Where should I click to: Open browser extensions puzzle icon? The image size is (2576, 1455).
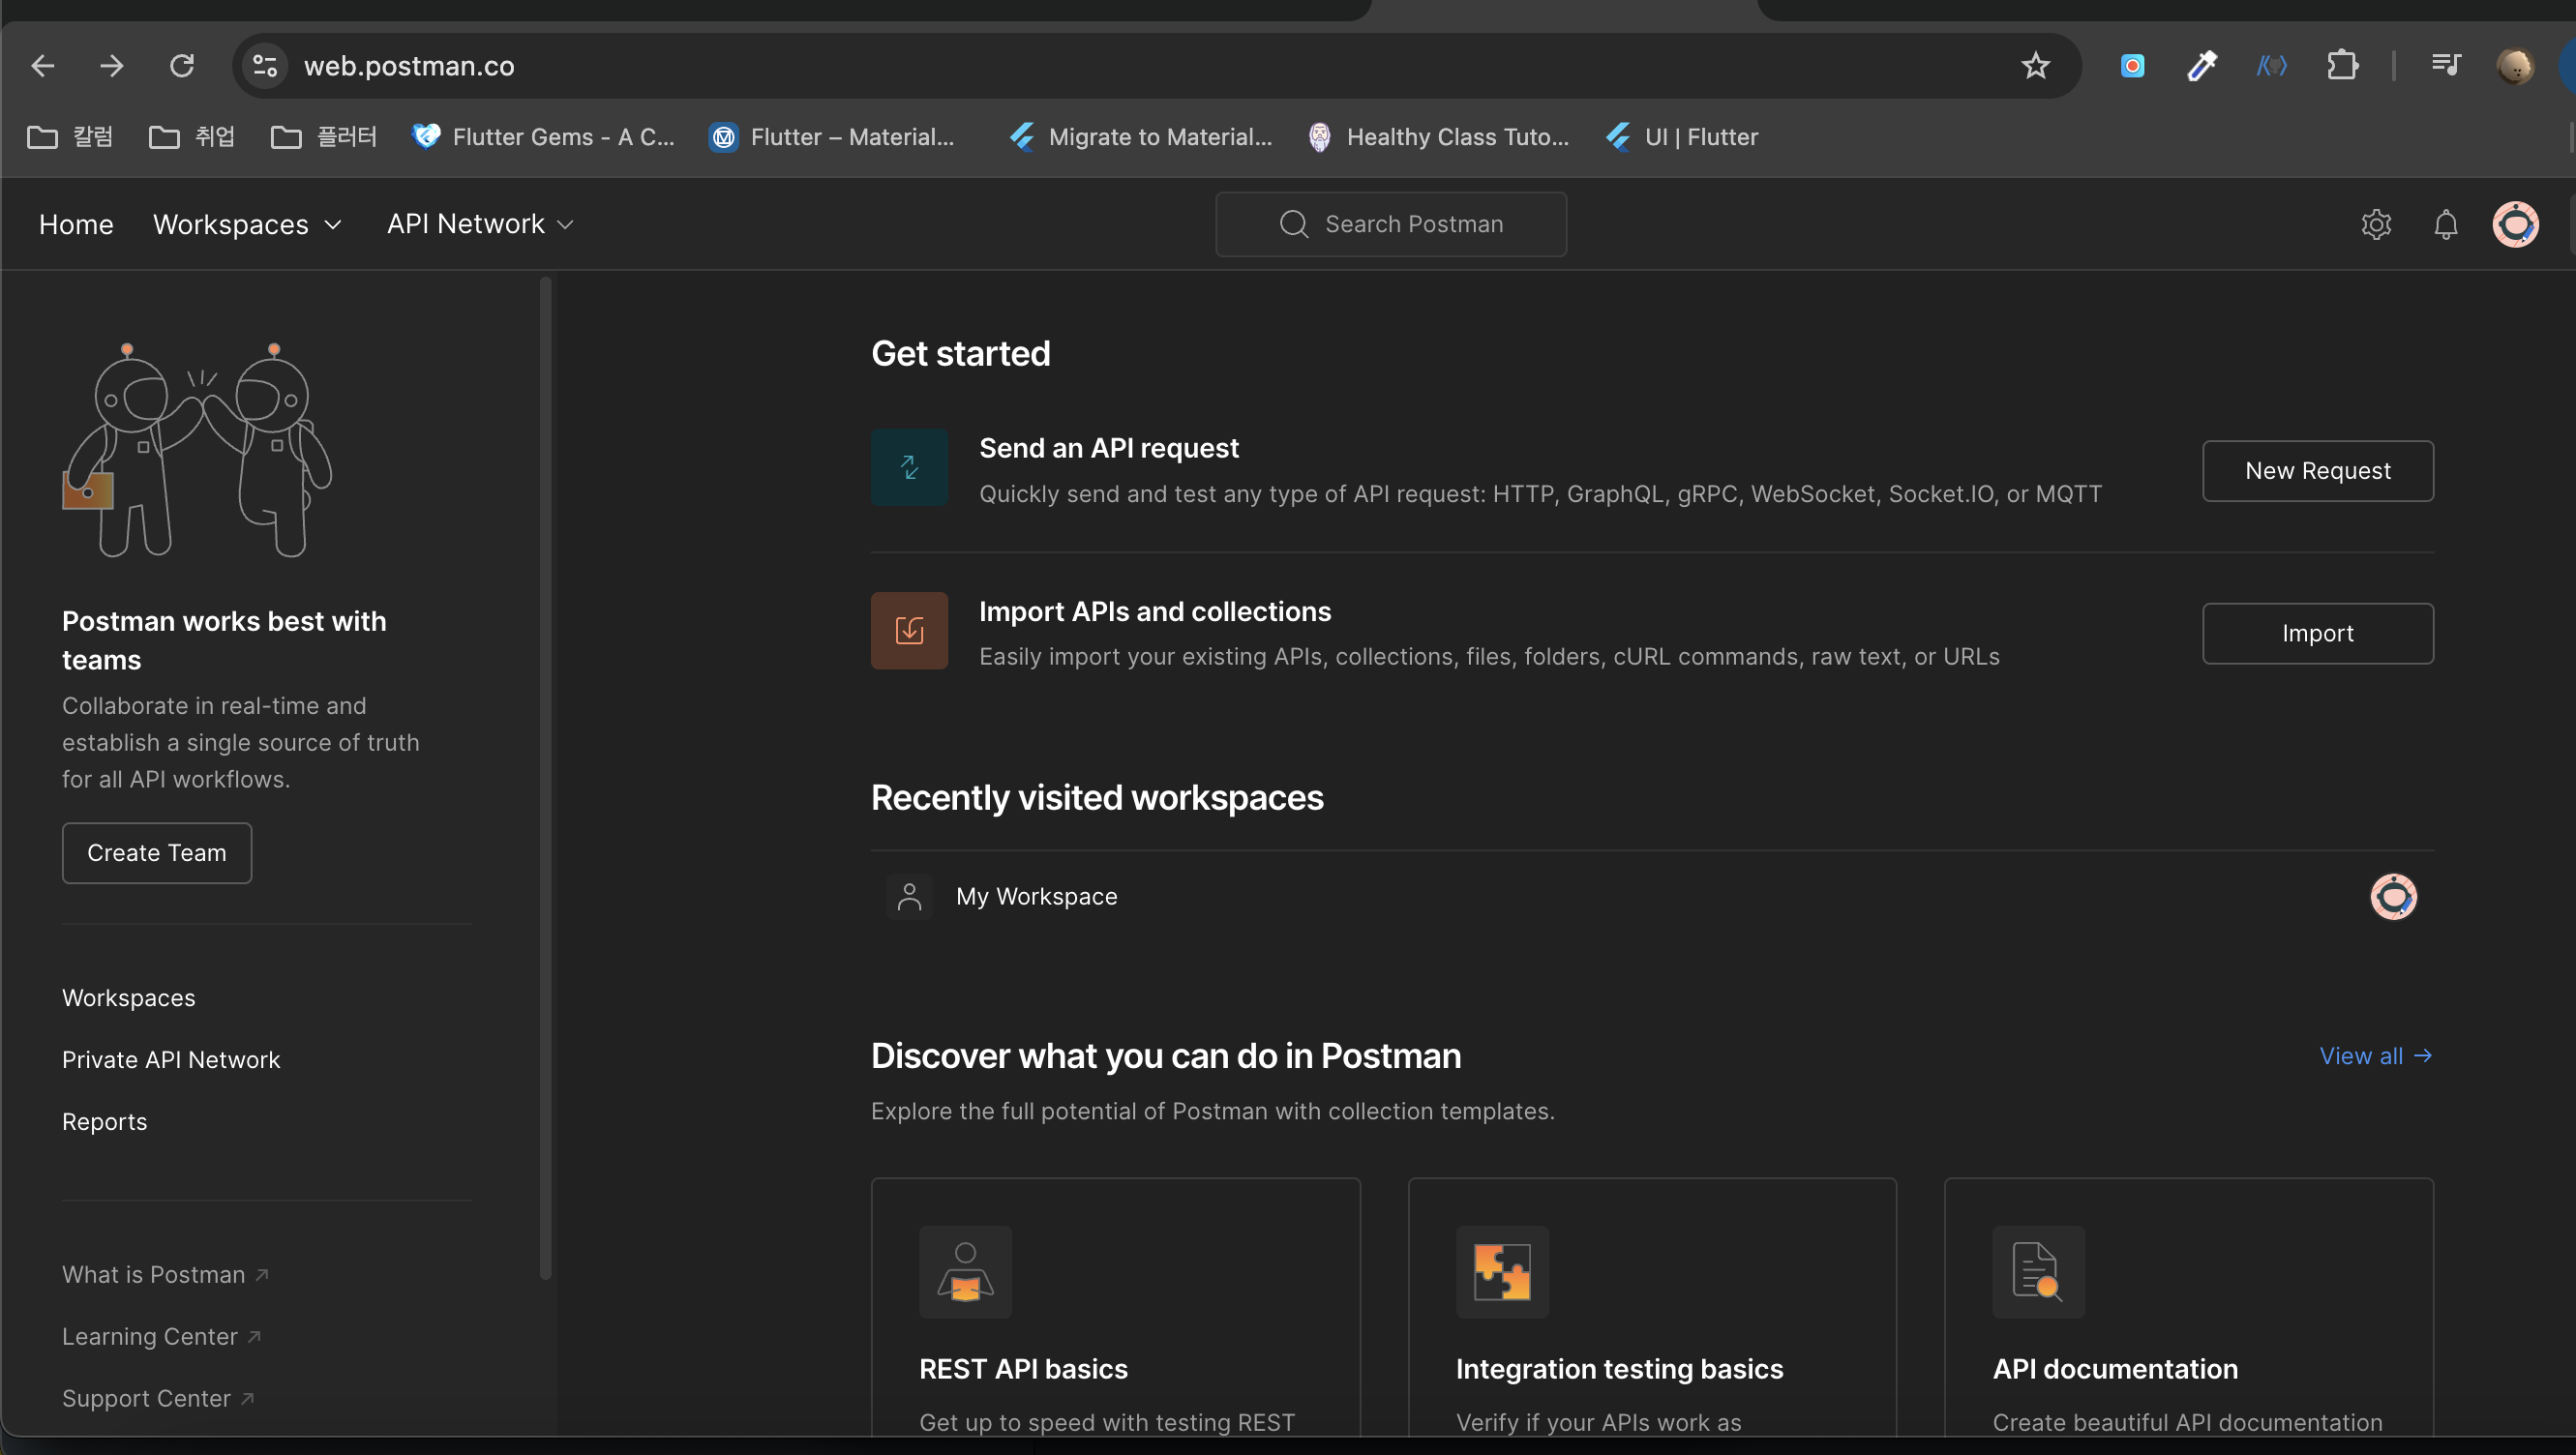pyautogui.click(x=2342, y=66)
